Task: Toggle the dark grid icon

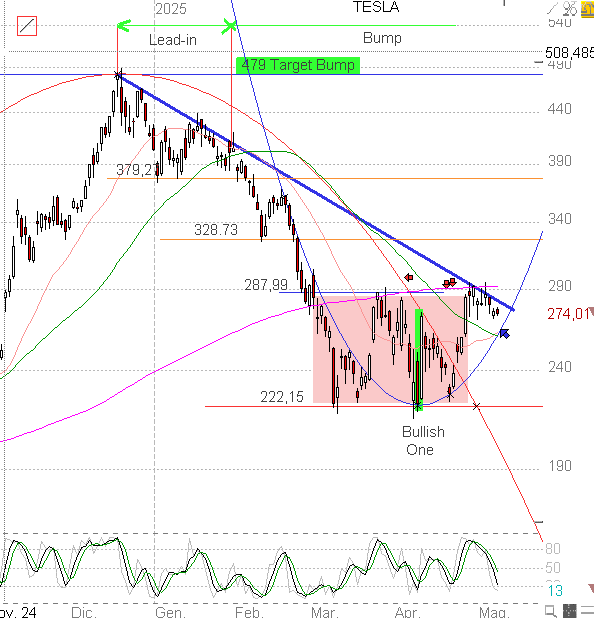Action: (x=569, y=611)
